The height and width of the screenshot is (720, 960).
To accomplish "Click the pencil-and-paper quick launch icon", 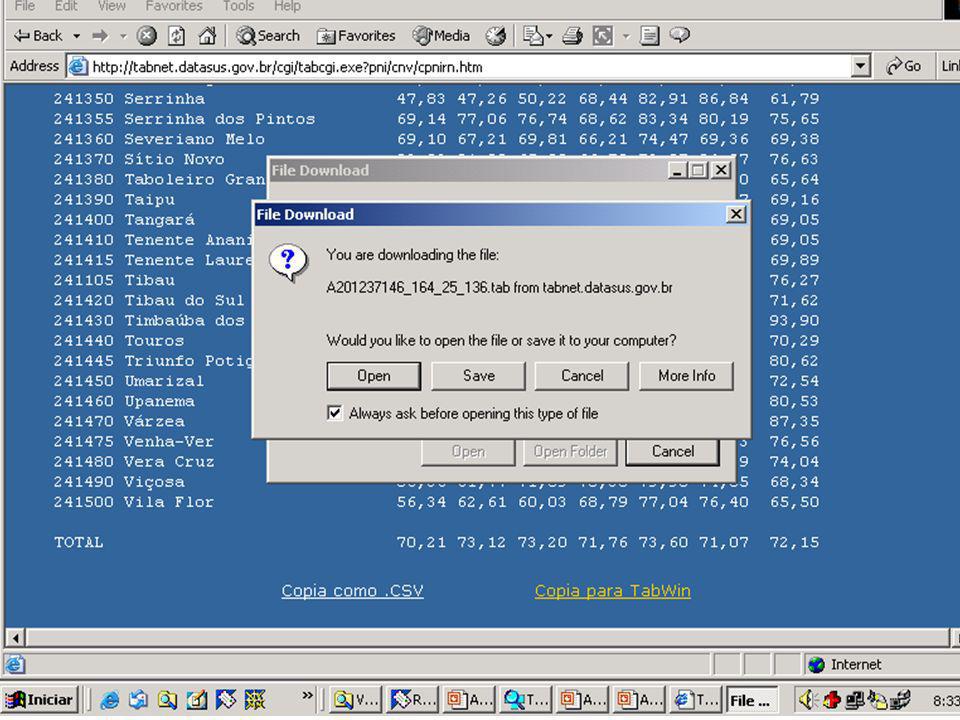I will coord(197,700).
